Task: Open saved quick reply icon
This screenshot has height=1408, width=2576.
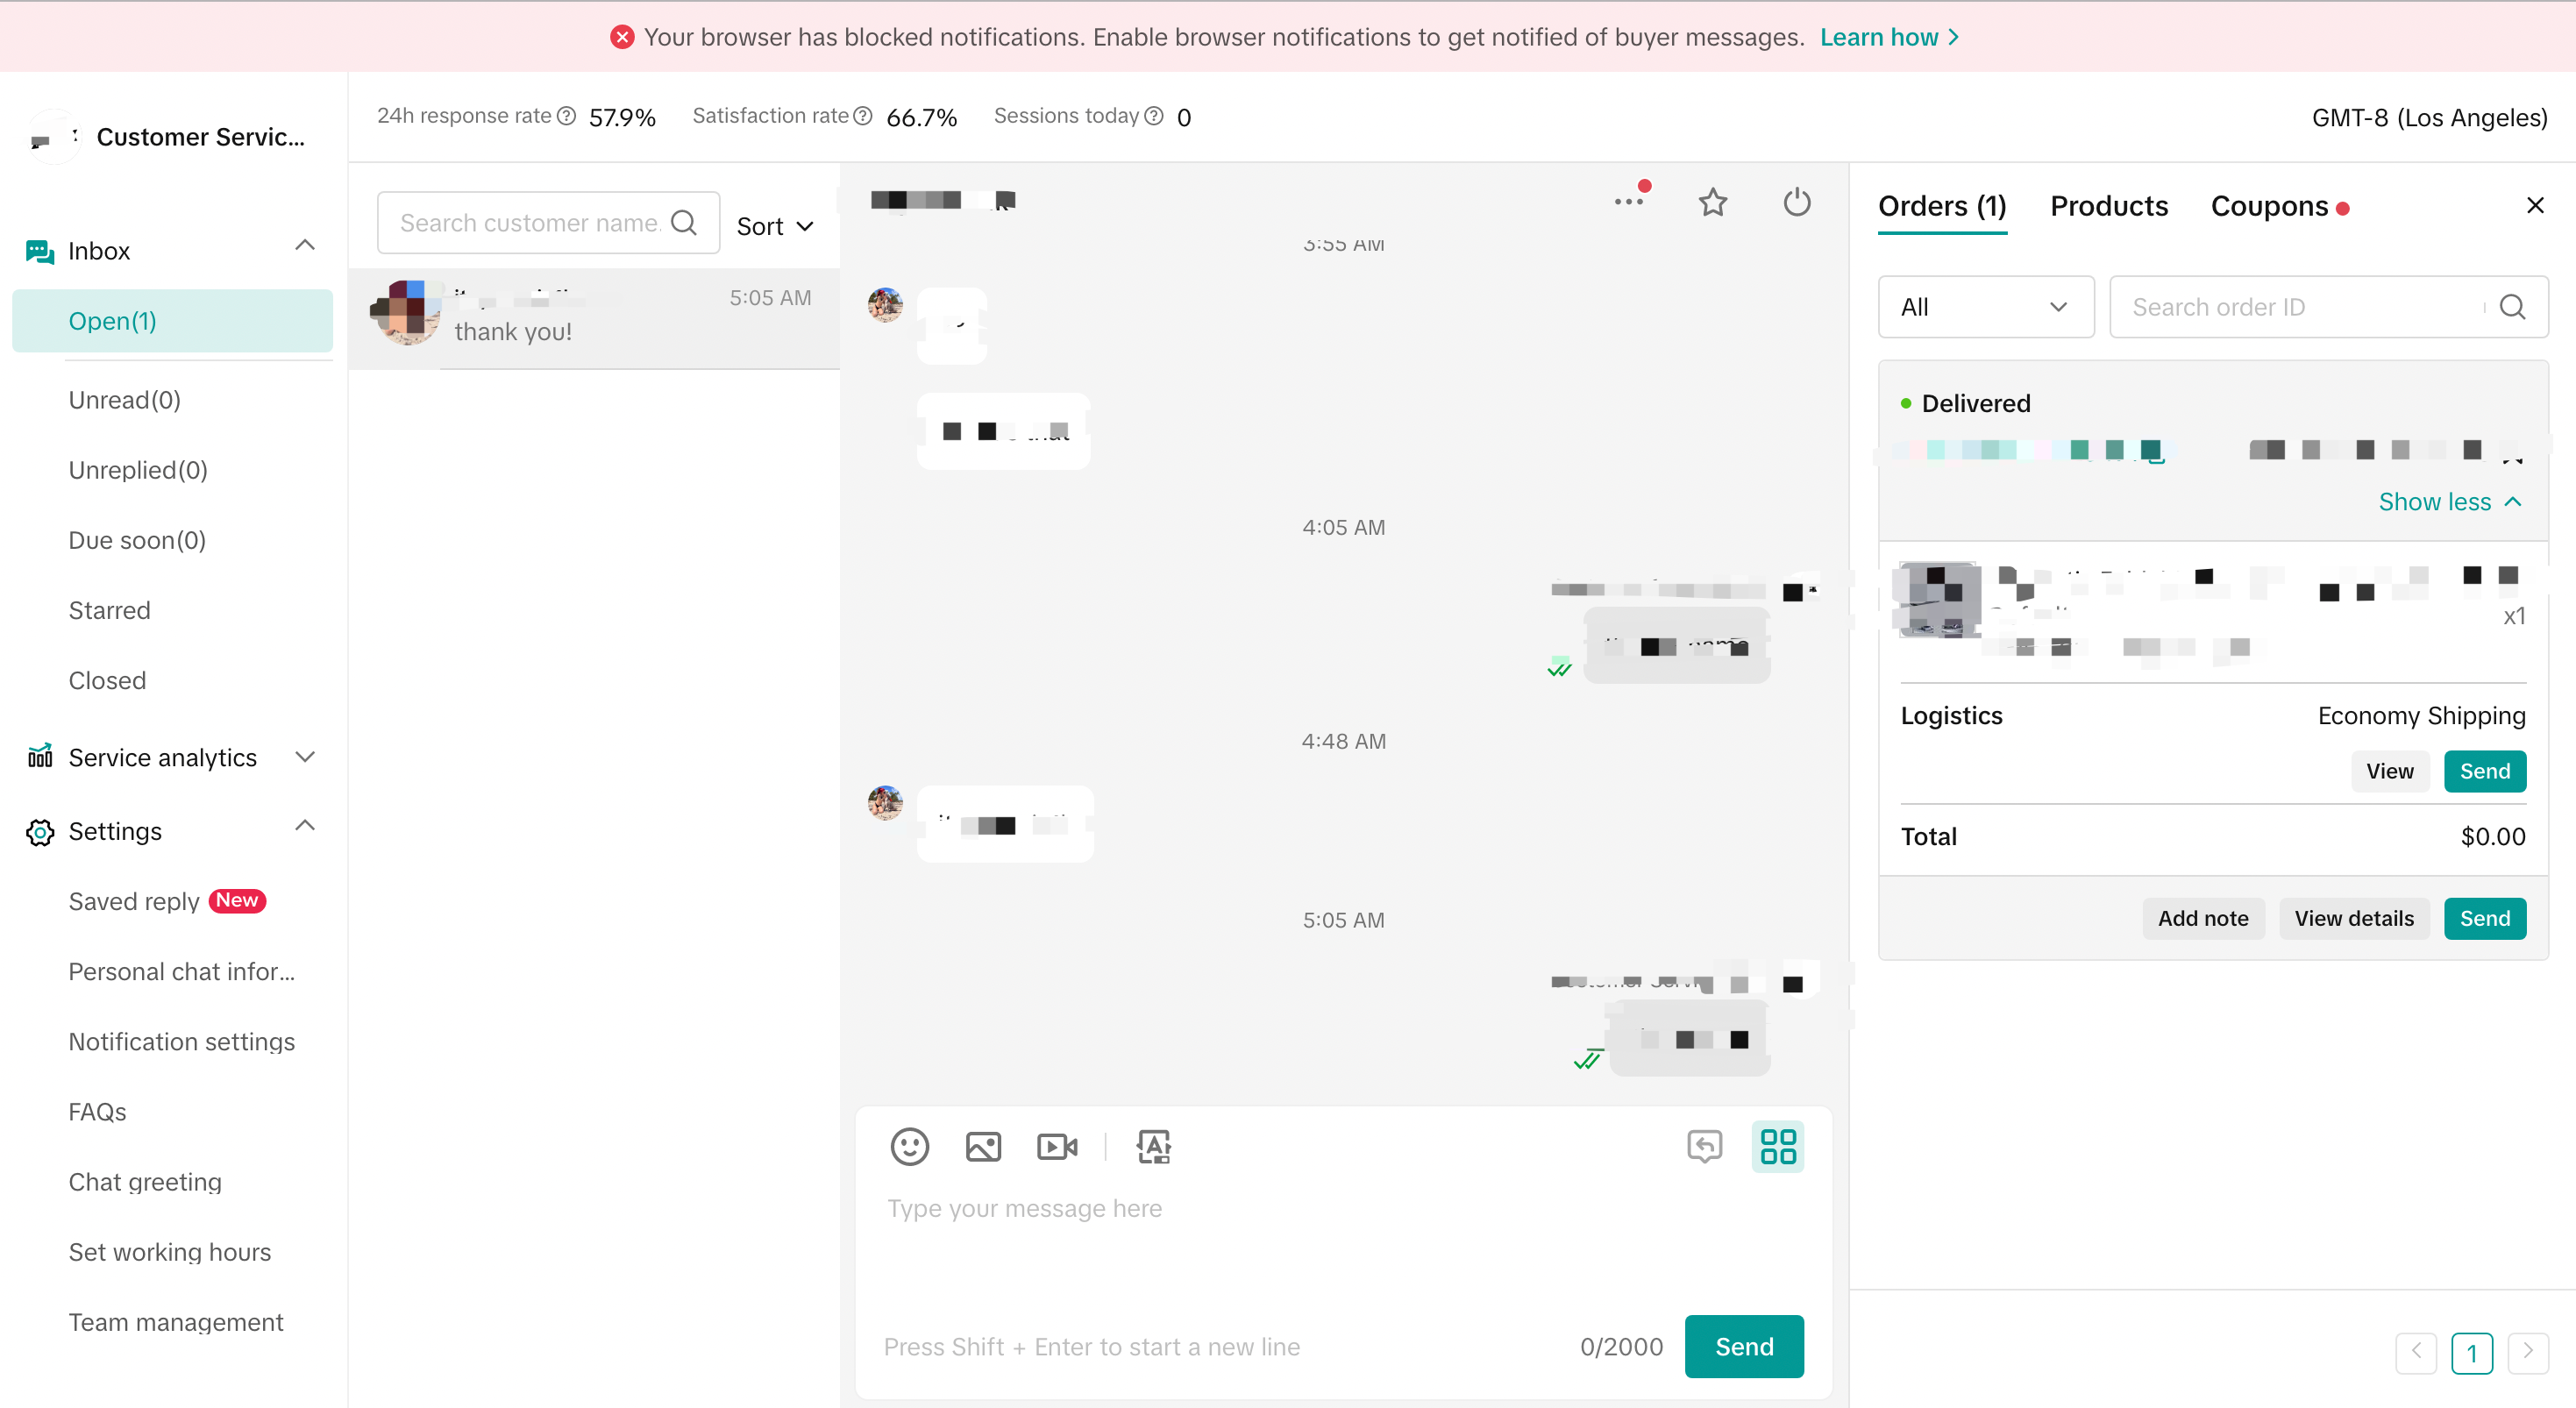Action: click(1704, 1146)
